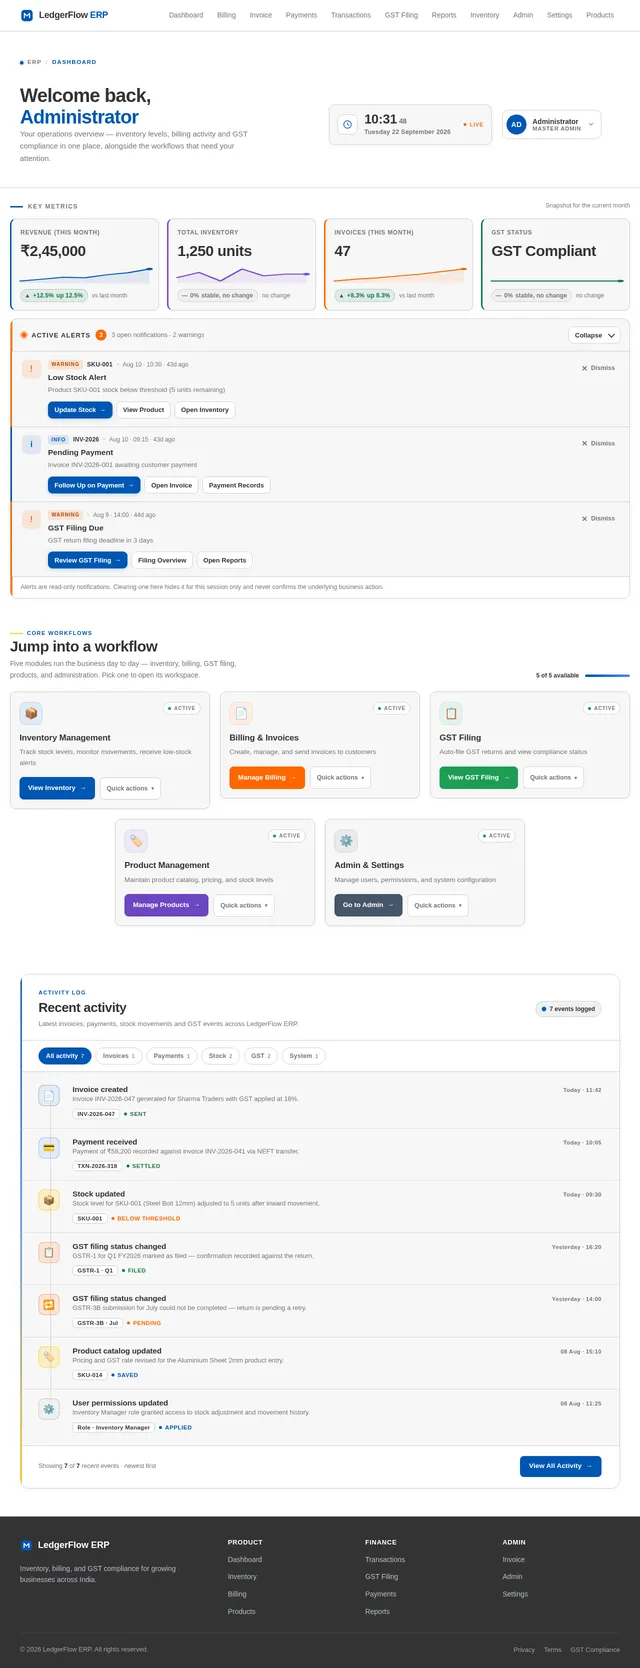Expand Quick actions for Inventory Management
640x1668 pixels.
(x=130, y=788)
